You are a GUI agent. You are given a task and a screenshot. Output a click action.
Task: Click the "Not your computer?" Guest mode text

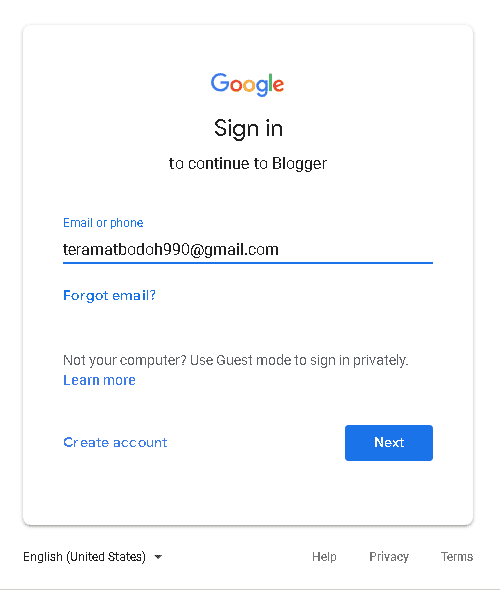[236, 360]
